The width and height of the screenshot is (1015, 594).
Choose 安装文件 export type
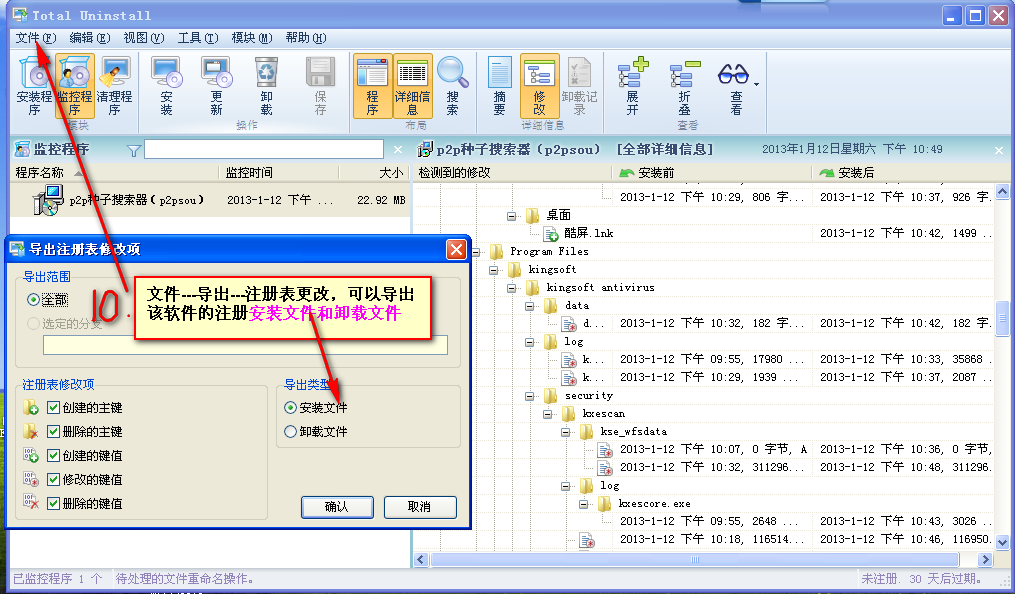[316, 408]
